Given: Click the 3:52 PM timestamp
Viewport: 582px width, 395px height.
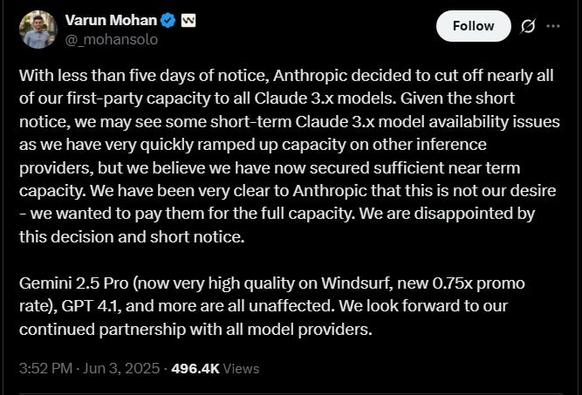Looking at the screenshot, I should 46,369.
